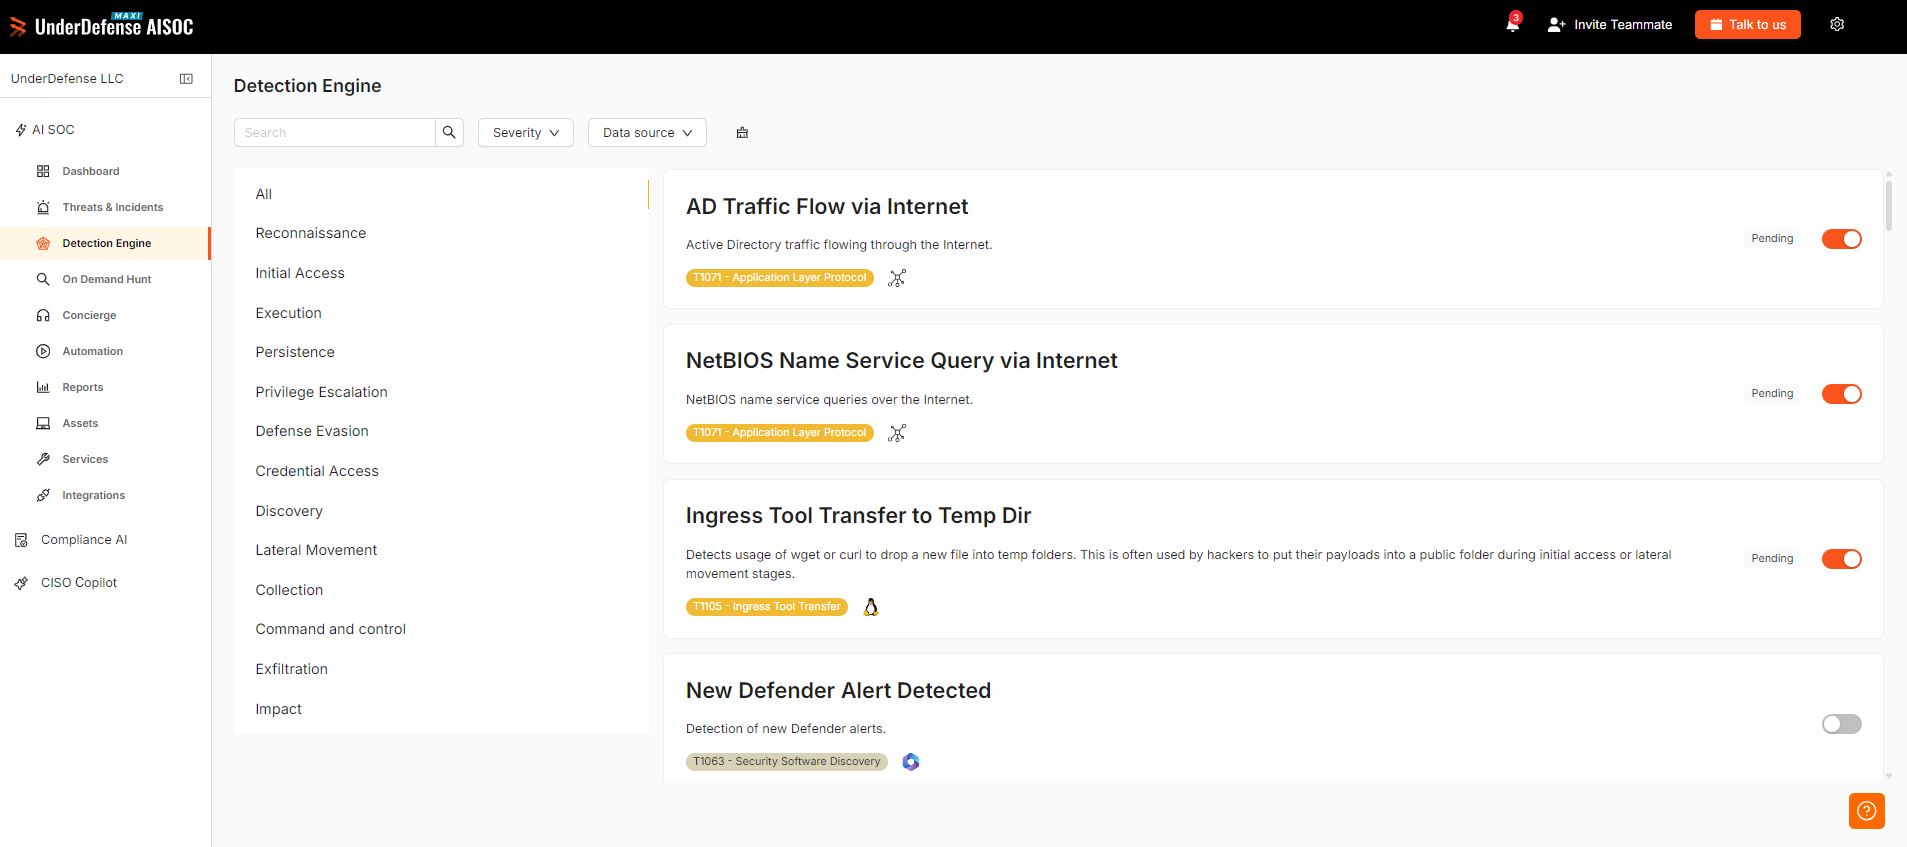Open Ingress Tool Transfer to Temp Dir title
This screenshot has height=847, width=1907.
(858, 515)
